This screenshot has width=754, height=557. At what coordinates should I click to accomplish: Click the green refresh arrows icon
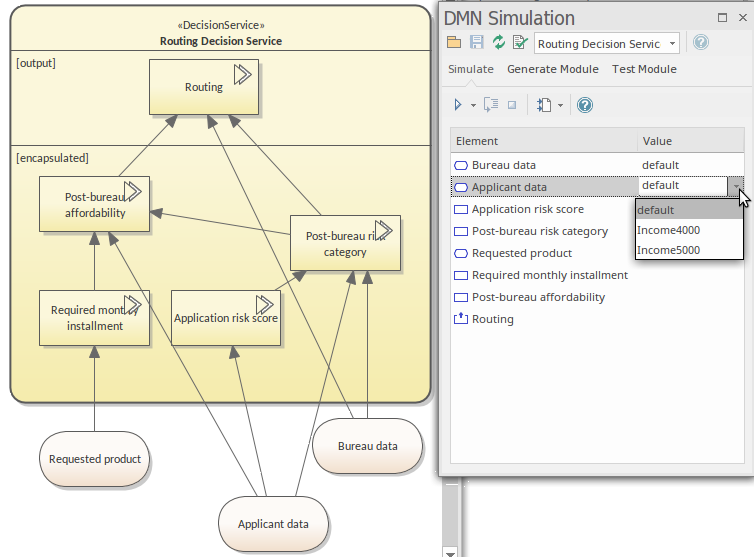tap(498, 43)
